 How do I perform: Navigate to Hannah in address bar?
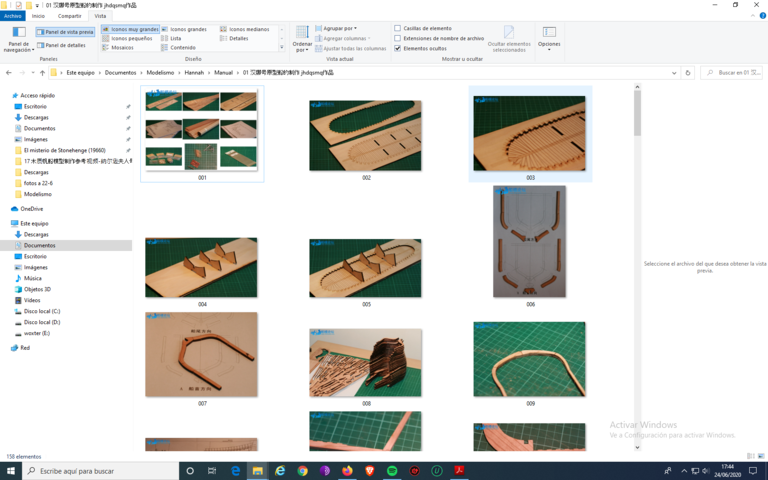[194, 72]
